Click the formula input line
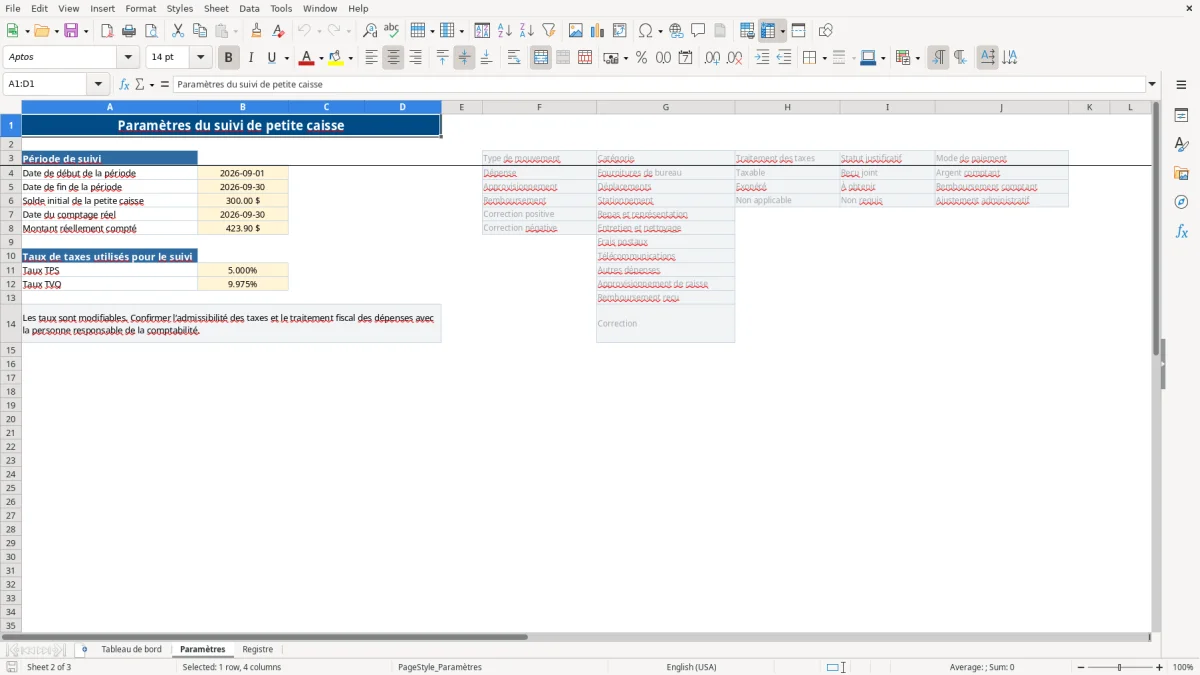 pyautogui.click(x=659, y=85)
